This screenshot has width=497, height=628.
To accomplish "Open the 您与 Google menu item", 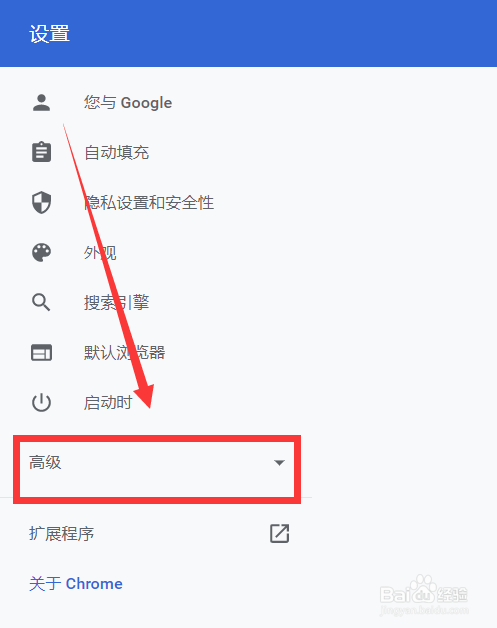I will (128, 103).
